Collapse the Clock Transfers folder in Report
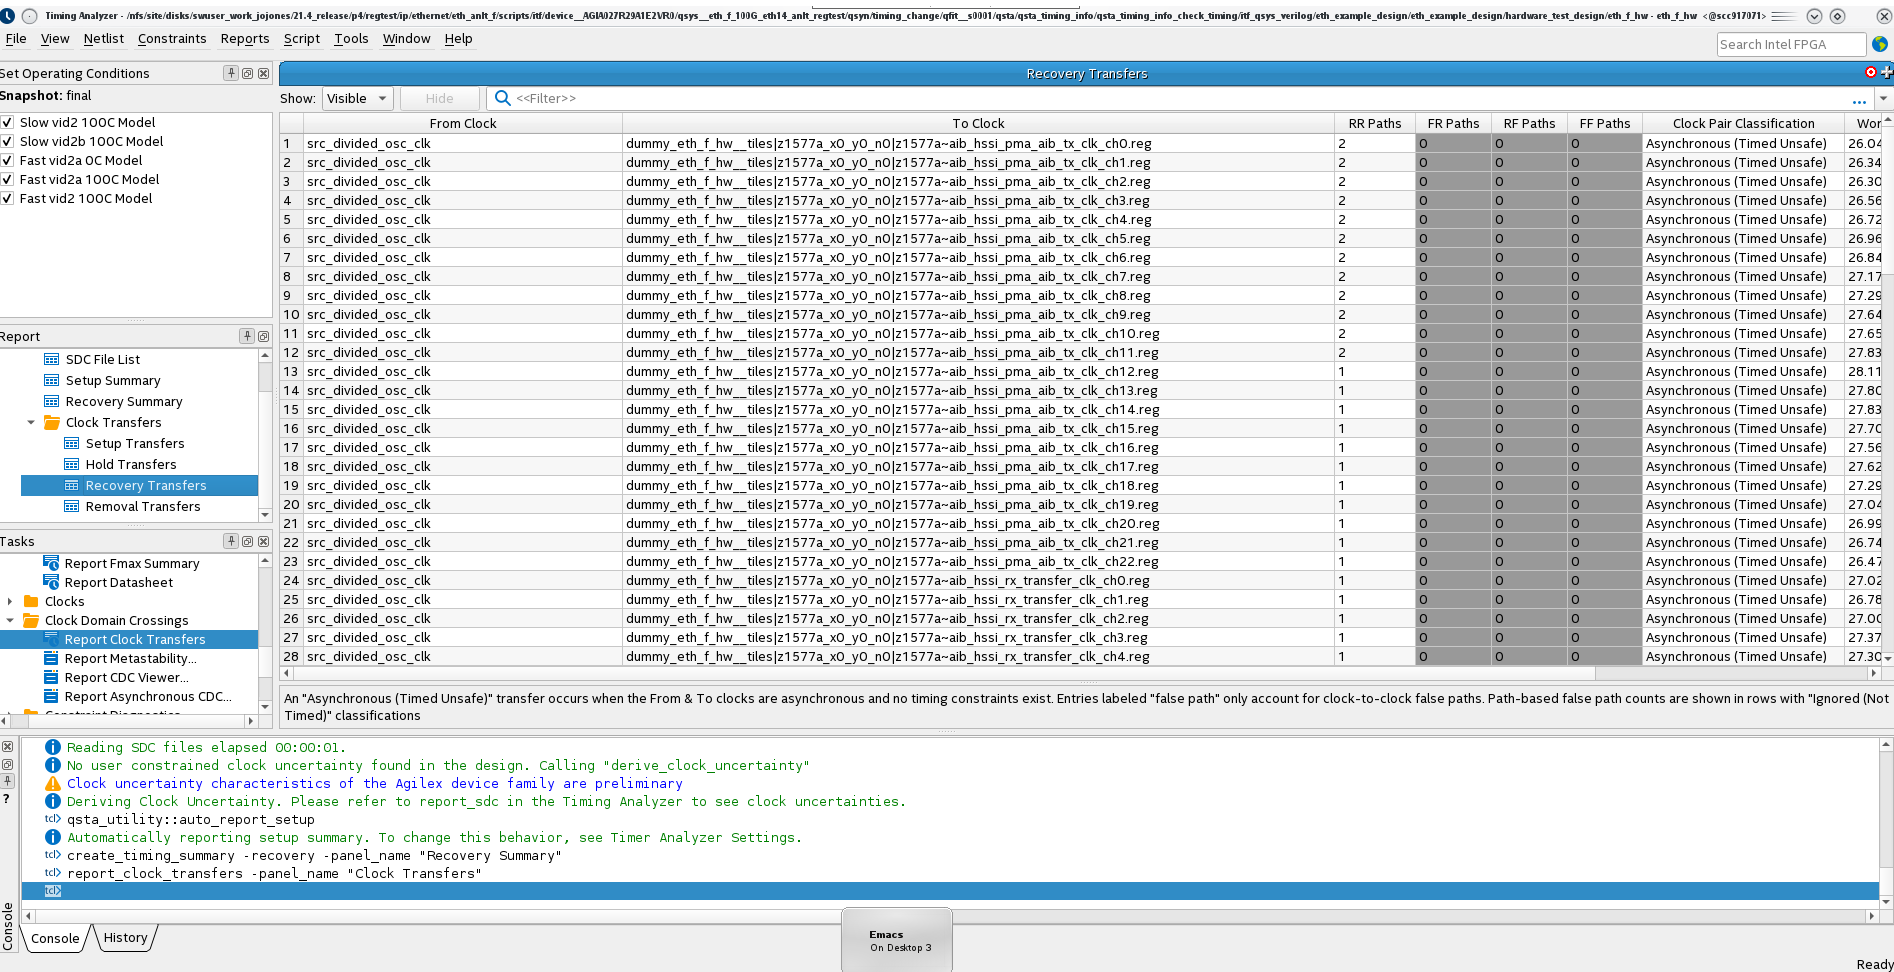The height and width of the screenshot is (972, 1894). [x=31, y=422]
